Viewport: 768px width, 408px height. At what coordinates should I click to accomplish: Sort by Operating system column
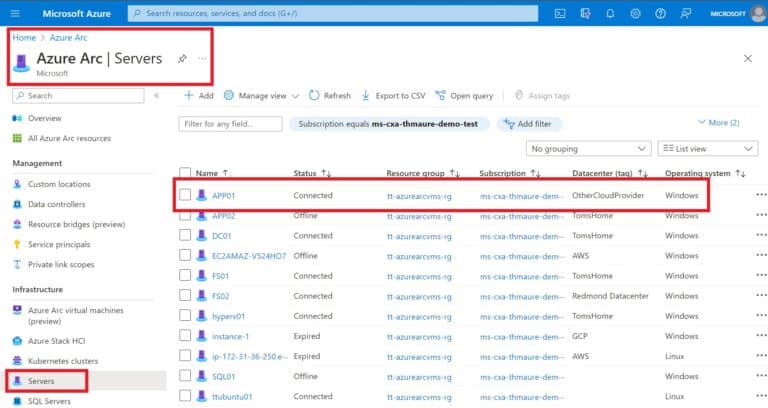pyautogui.click(x=741, y=173)
